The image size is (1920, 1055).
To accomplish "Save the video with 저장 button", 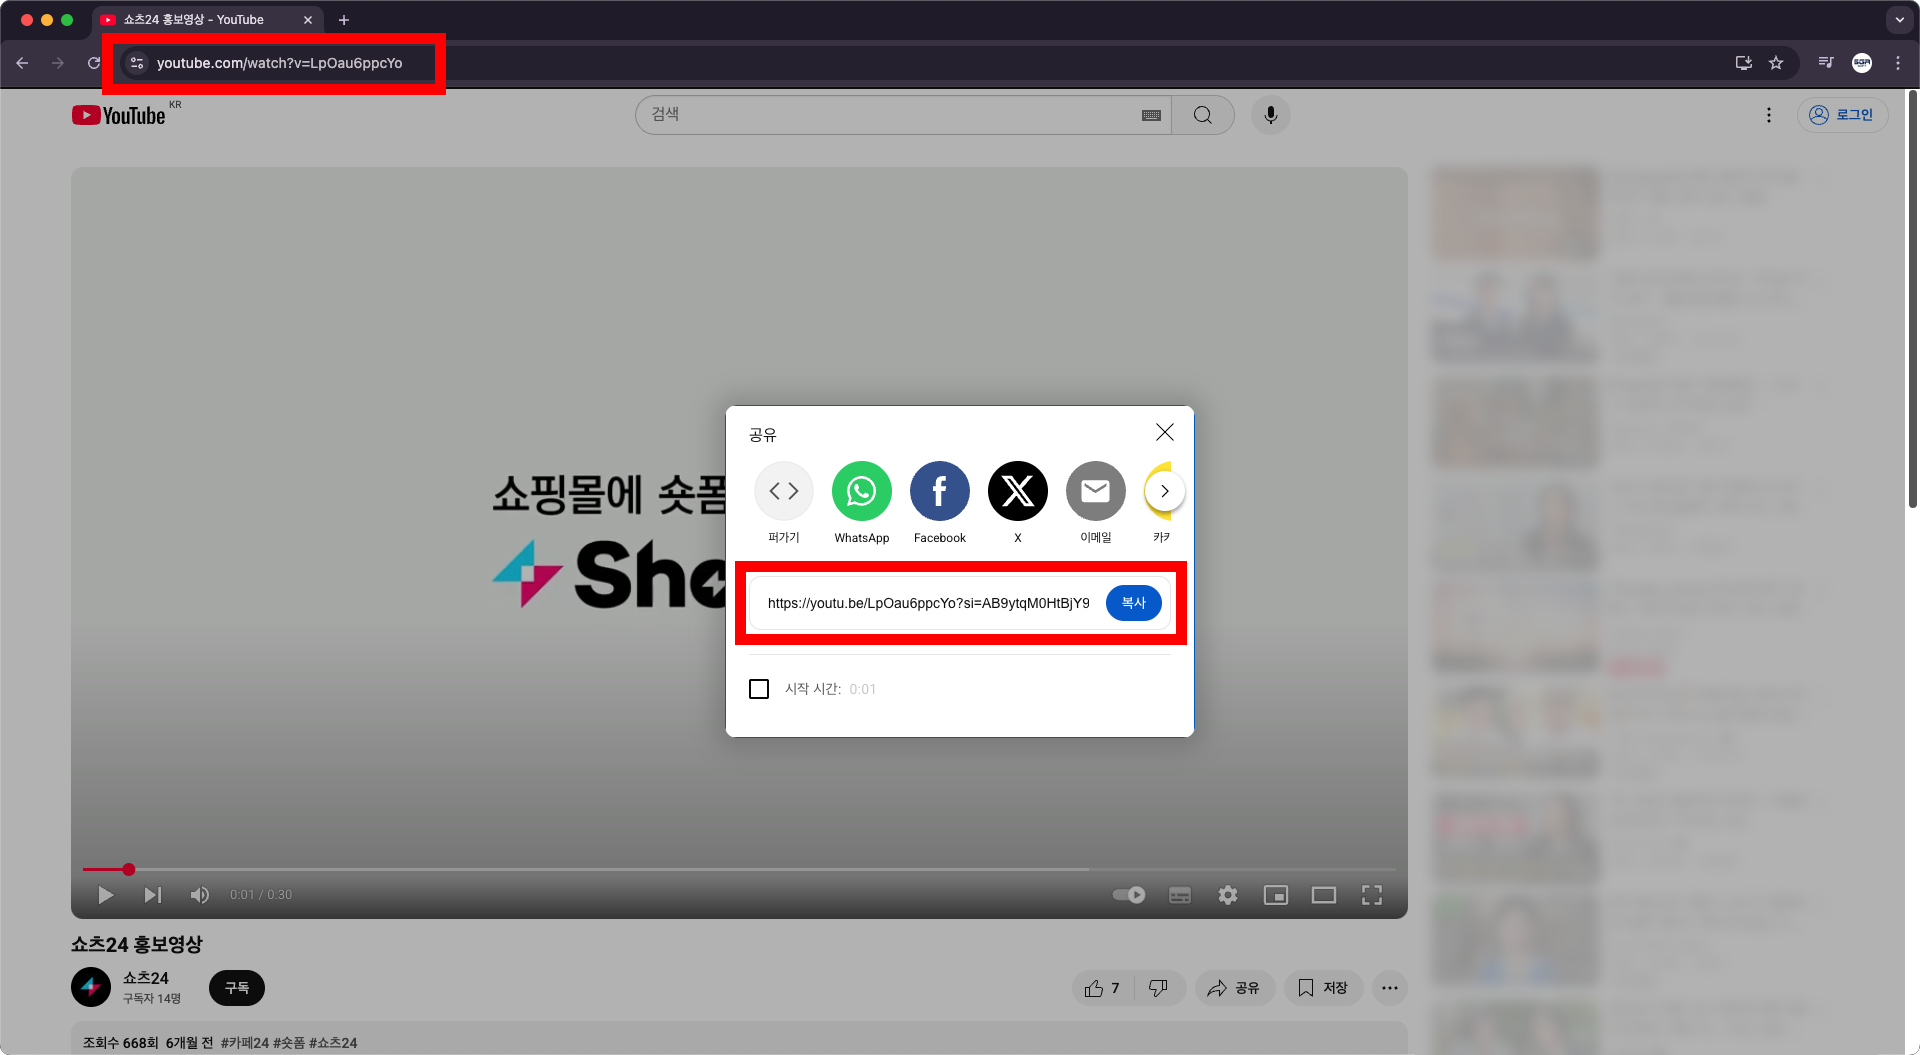I will pos(1323,988).
